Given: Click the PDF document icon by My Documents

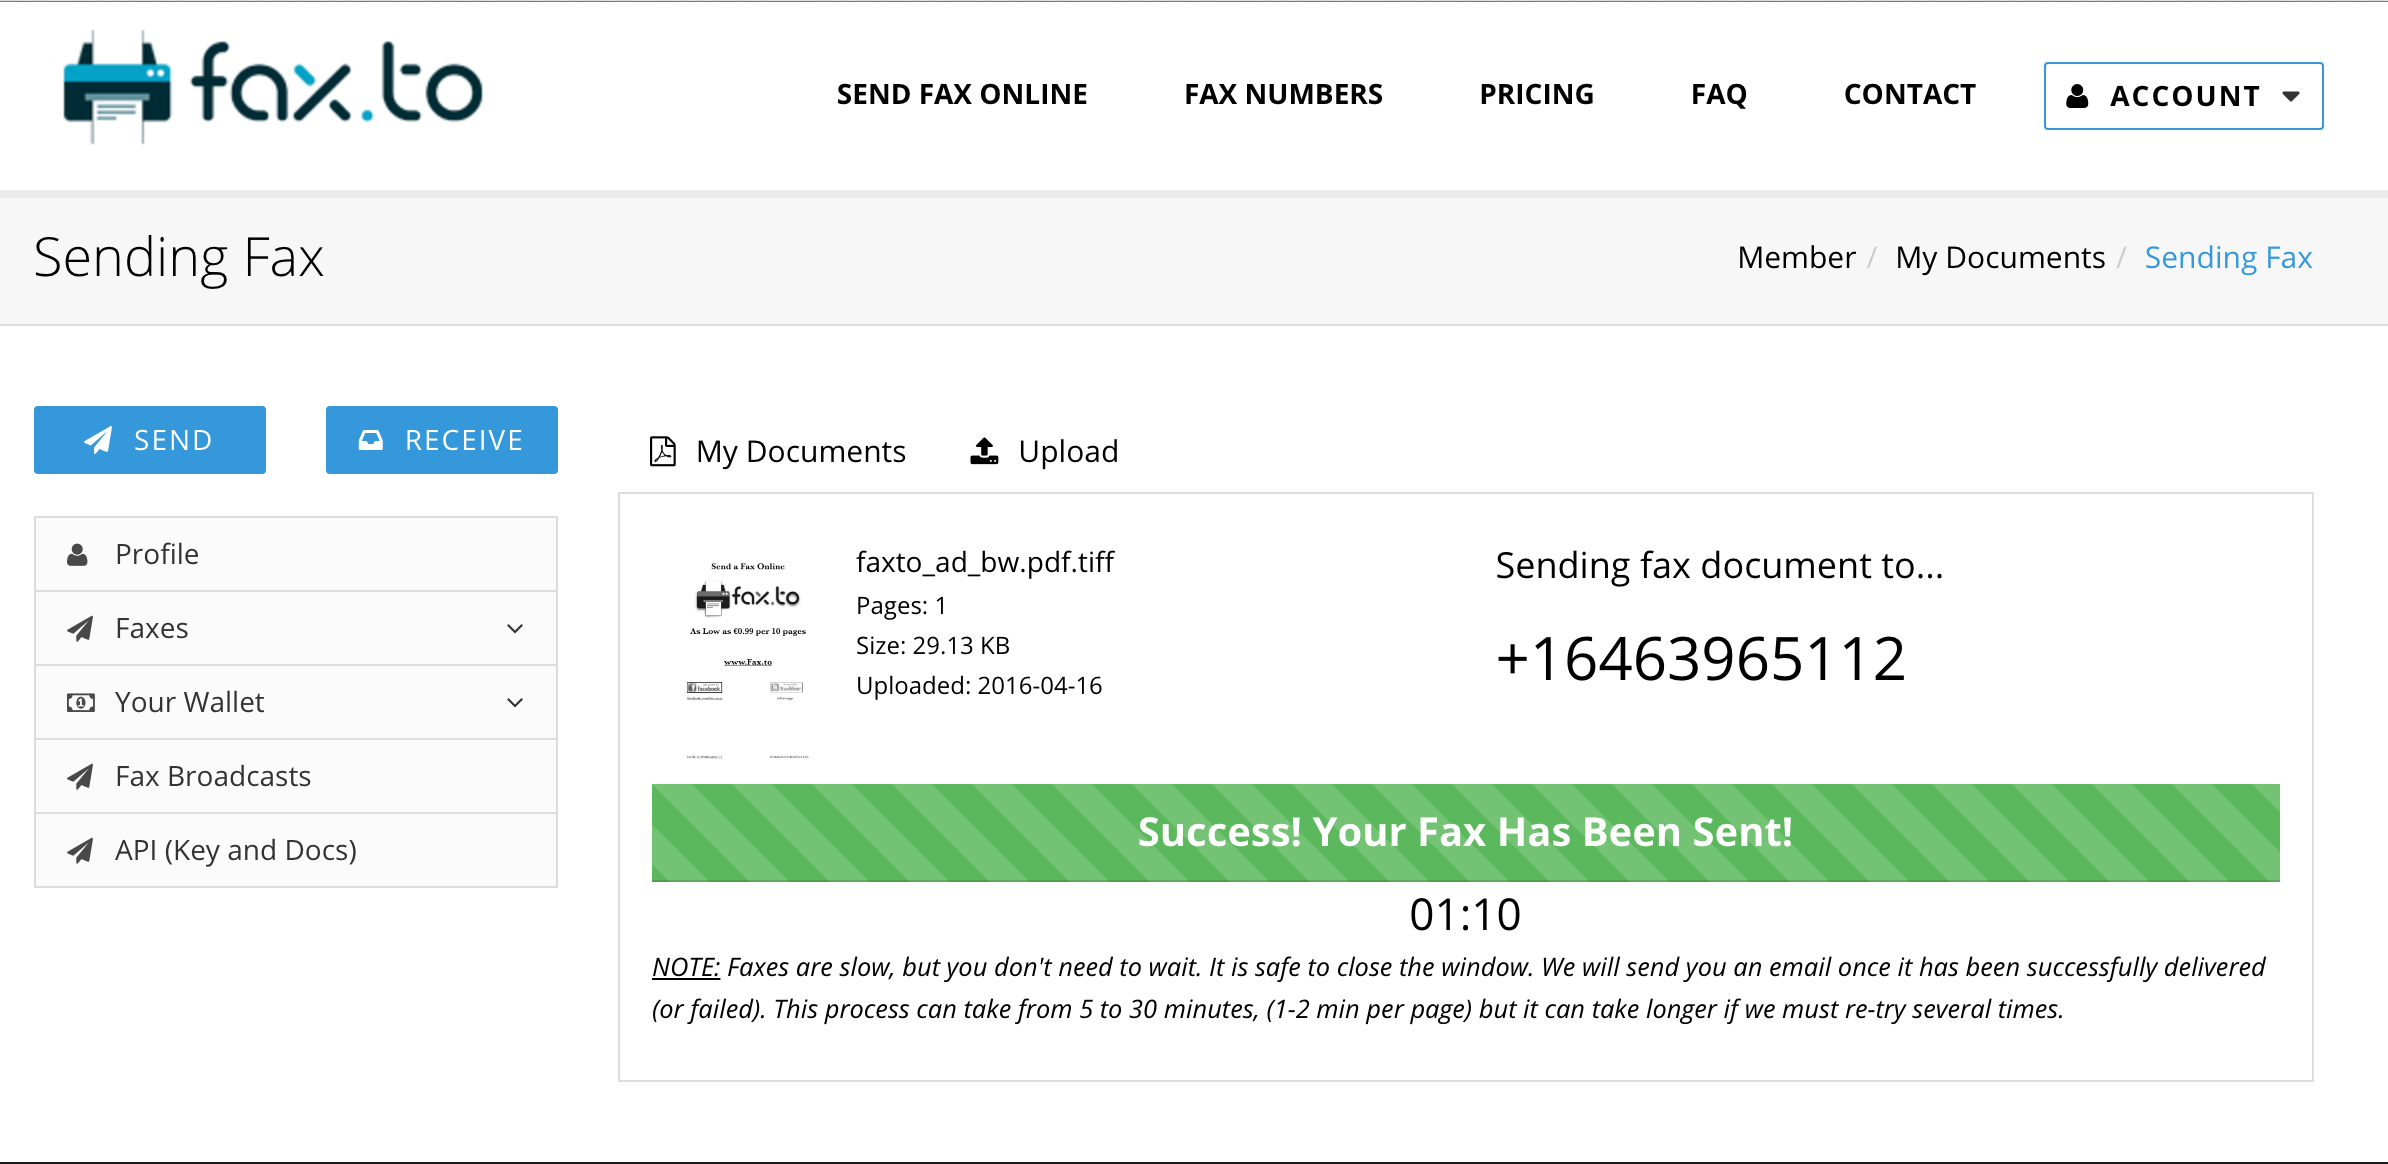Looking at the screenshot, I should (663, 452).
